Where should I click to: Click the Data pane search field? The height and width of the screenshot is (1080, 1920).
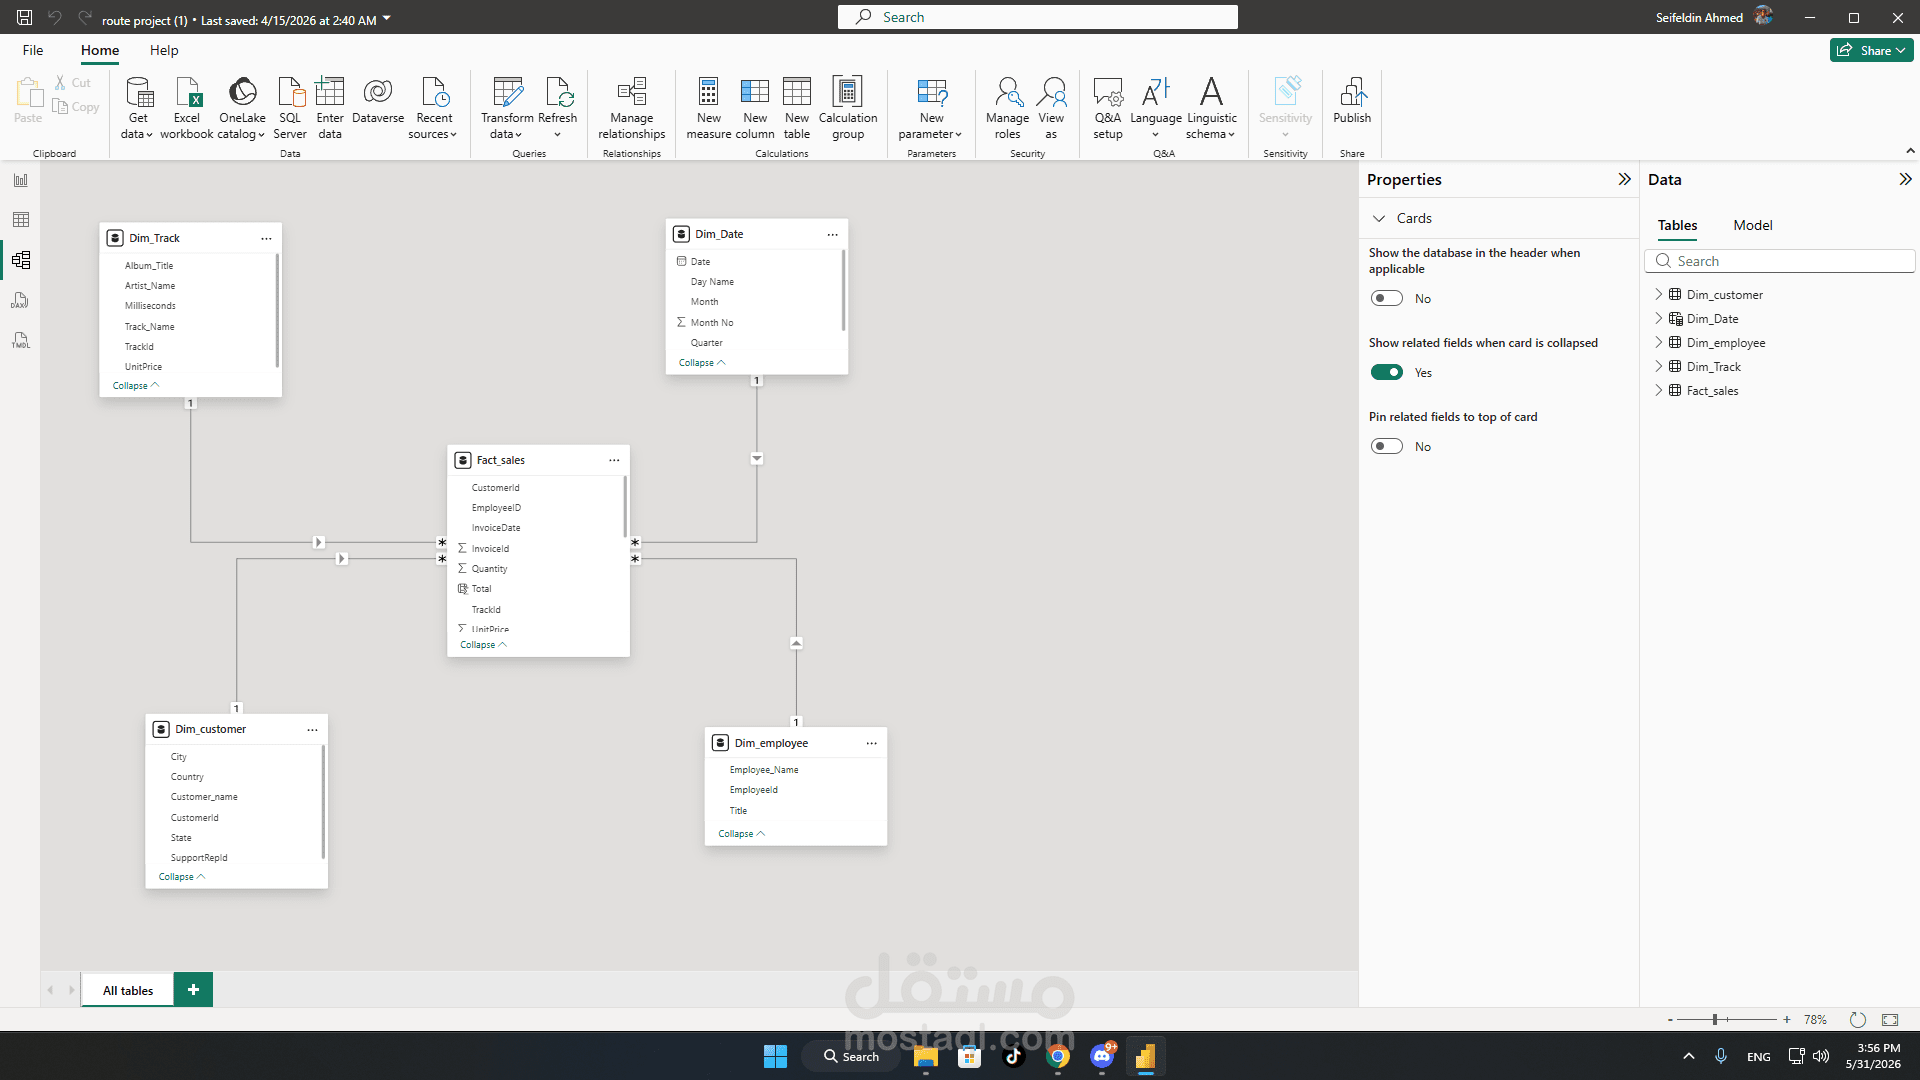pos(1780,261)
